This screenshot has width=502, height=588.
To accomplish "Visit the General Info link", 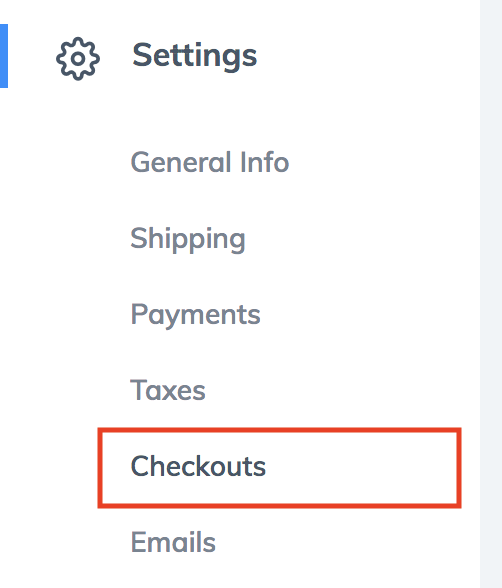I will (x=210, y=162).
